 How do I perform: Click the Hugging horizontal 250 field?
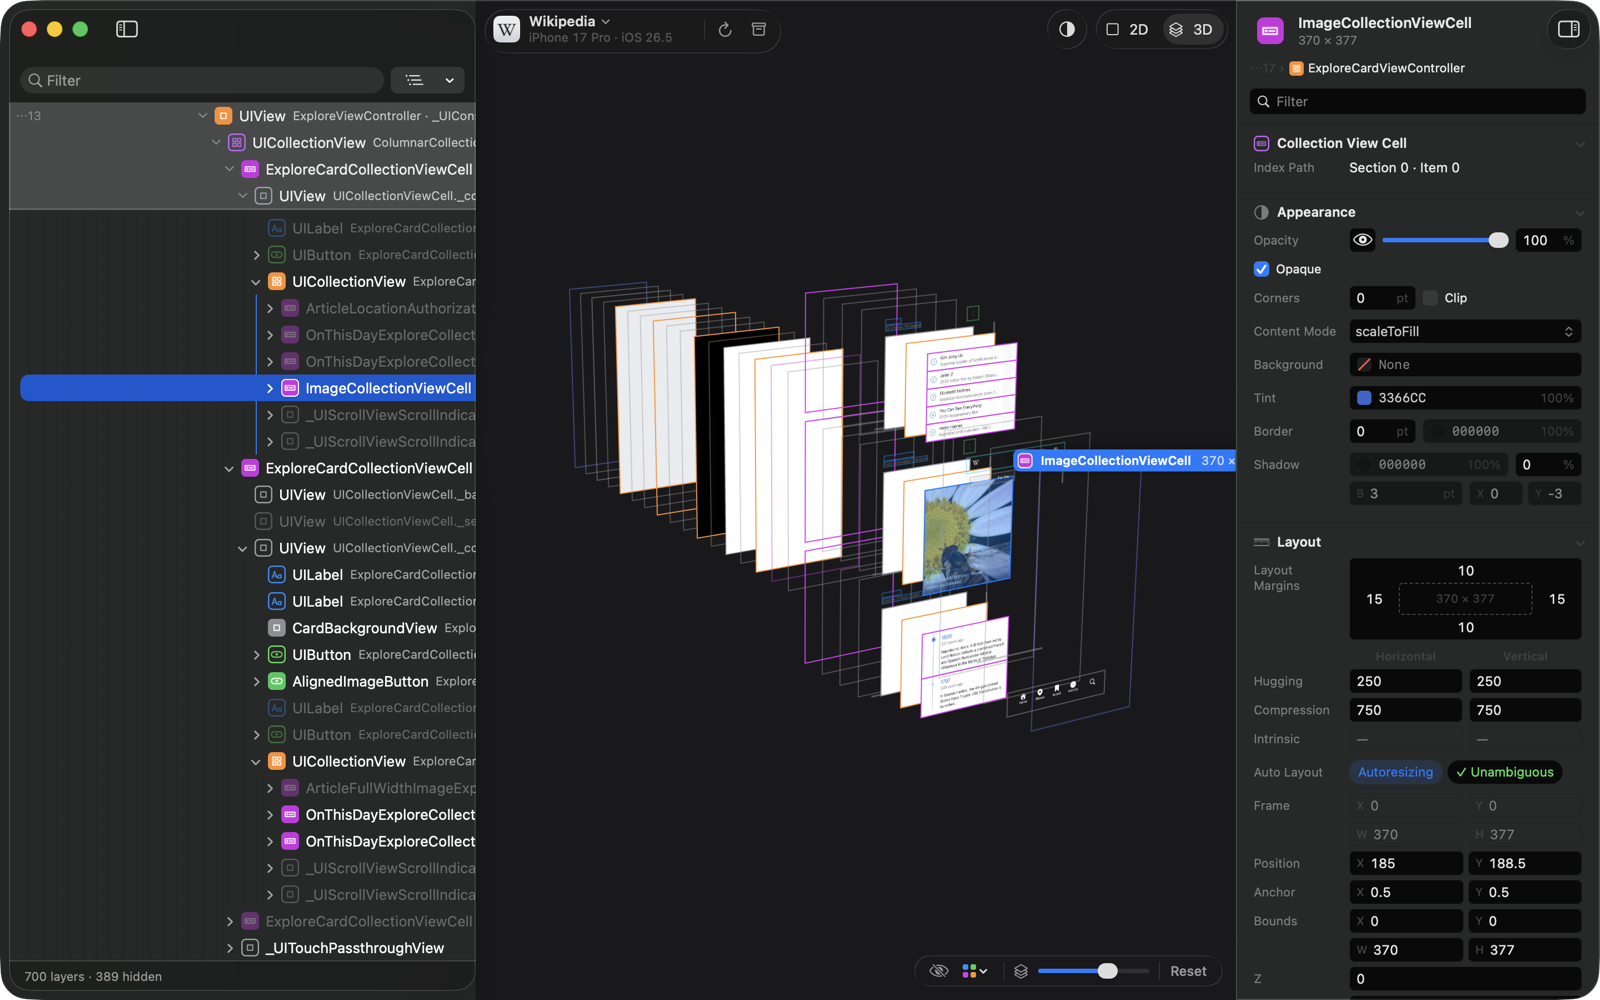(1405, 681)
